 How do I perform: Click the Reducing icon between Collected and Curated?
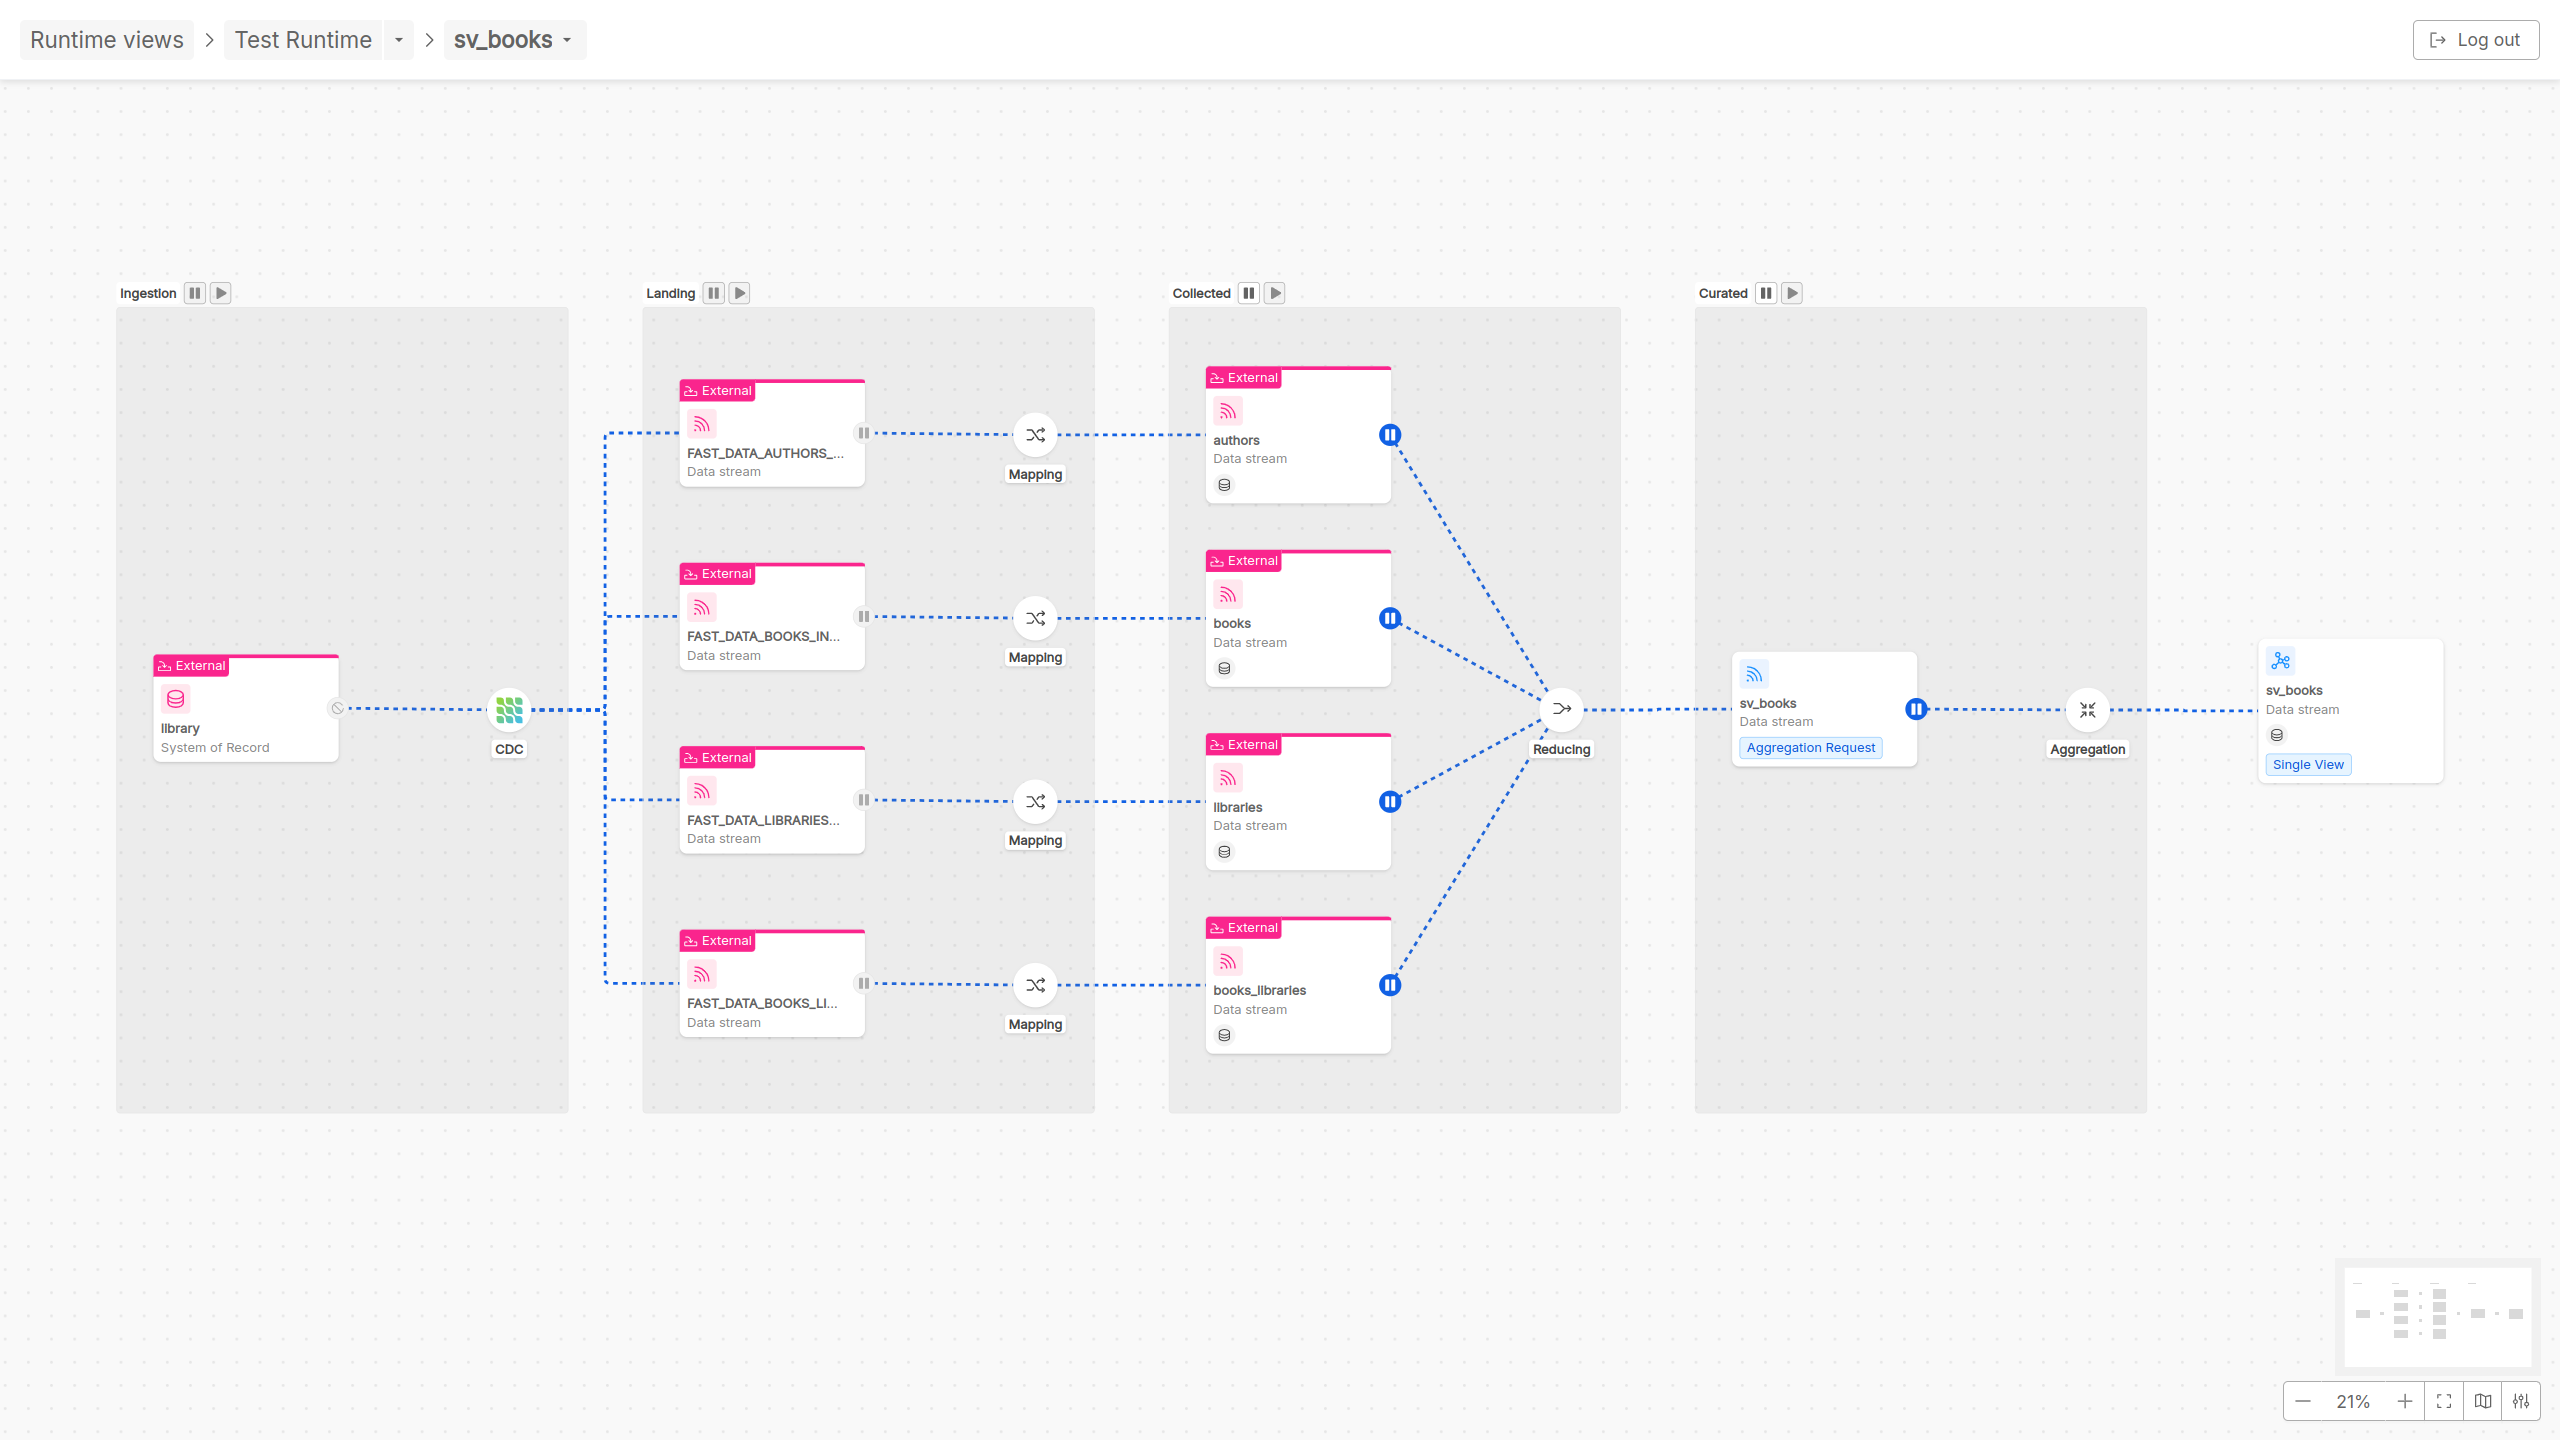[1561, 709]
